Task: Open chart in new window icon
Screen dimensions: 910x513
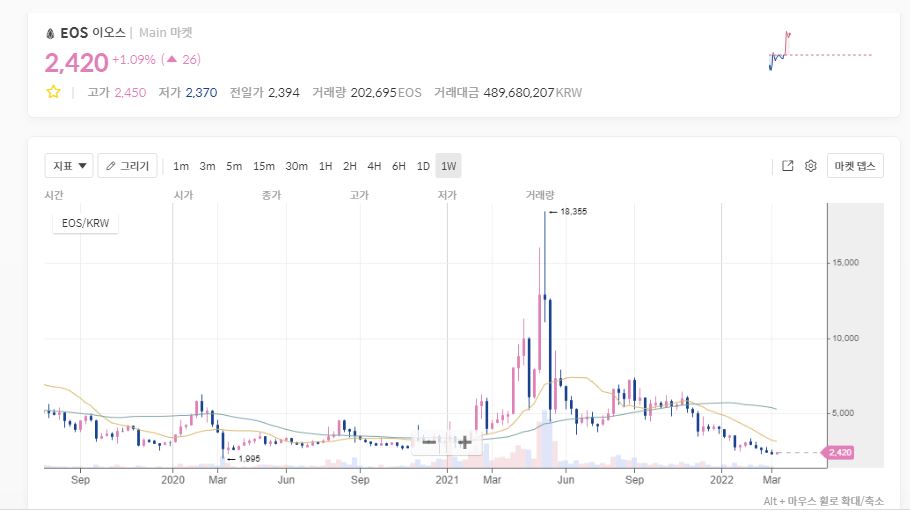Action: pyautogui.click(x=788, y=166)
